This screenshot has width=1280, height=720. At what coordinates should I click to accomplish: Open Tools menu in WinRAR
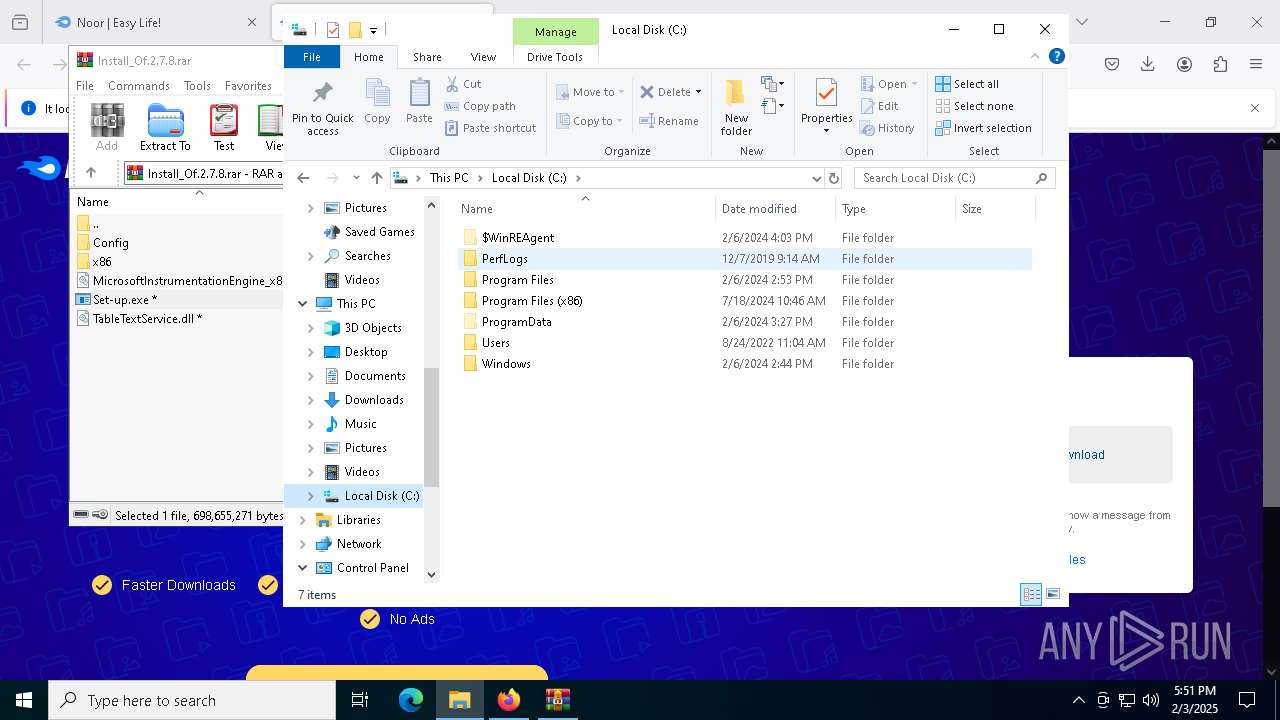coord(197,86)
